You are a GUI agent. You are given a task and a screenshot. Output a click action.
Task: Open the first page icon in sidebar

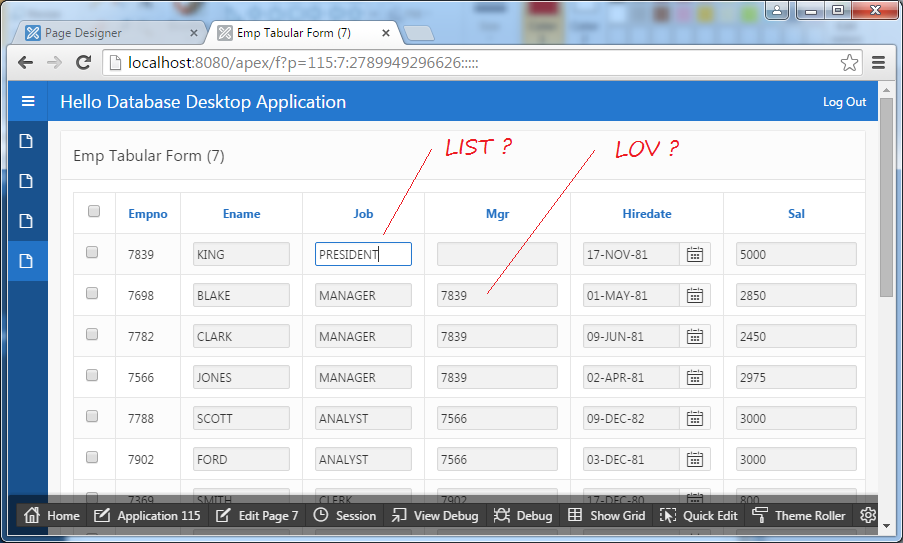pos(26,141)
